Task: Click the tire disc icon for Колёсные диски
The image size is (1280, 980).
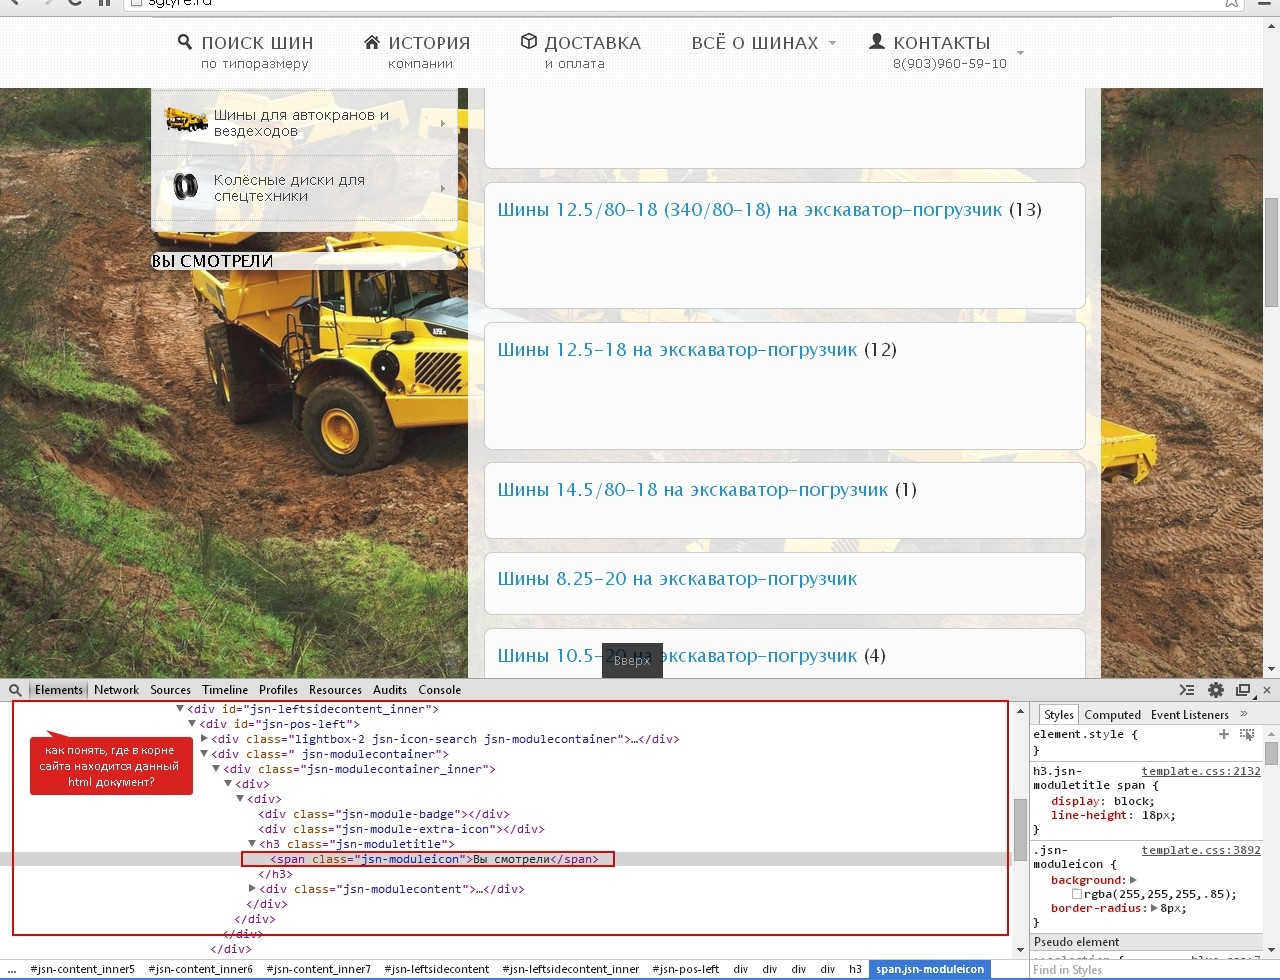Action: point(185,187)
